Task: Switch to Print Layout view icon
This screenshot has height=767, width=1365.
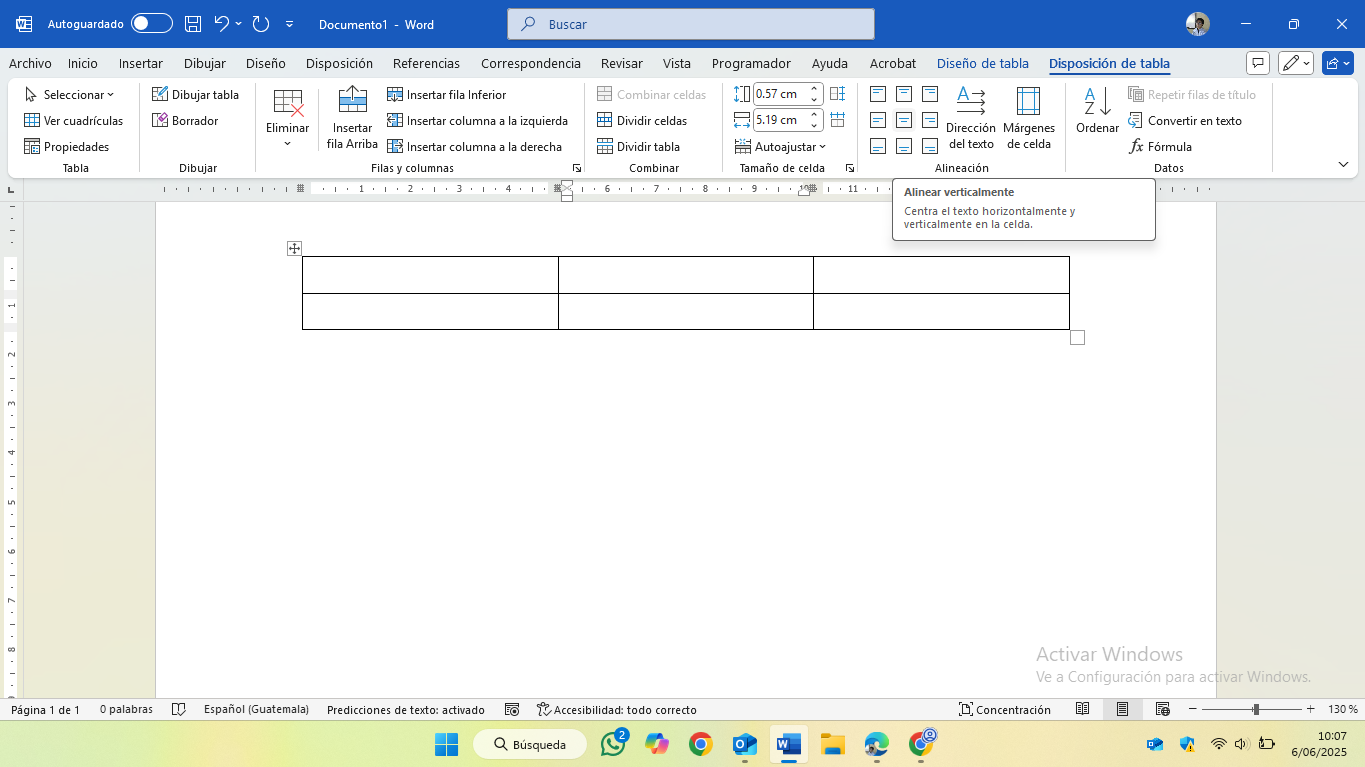Action: (x=1123, y=709)
